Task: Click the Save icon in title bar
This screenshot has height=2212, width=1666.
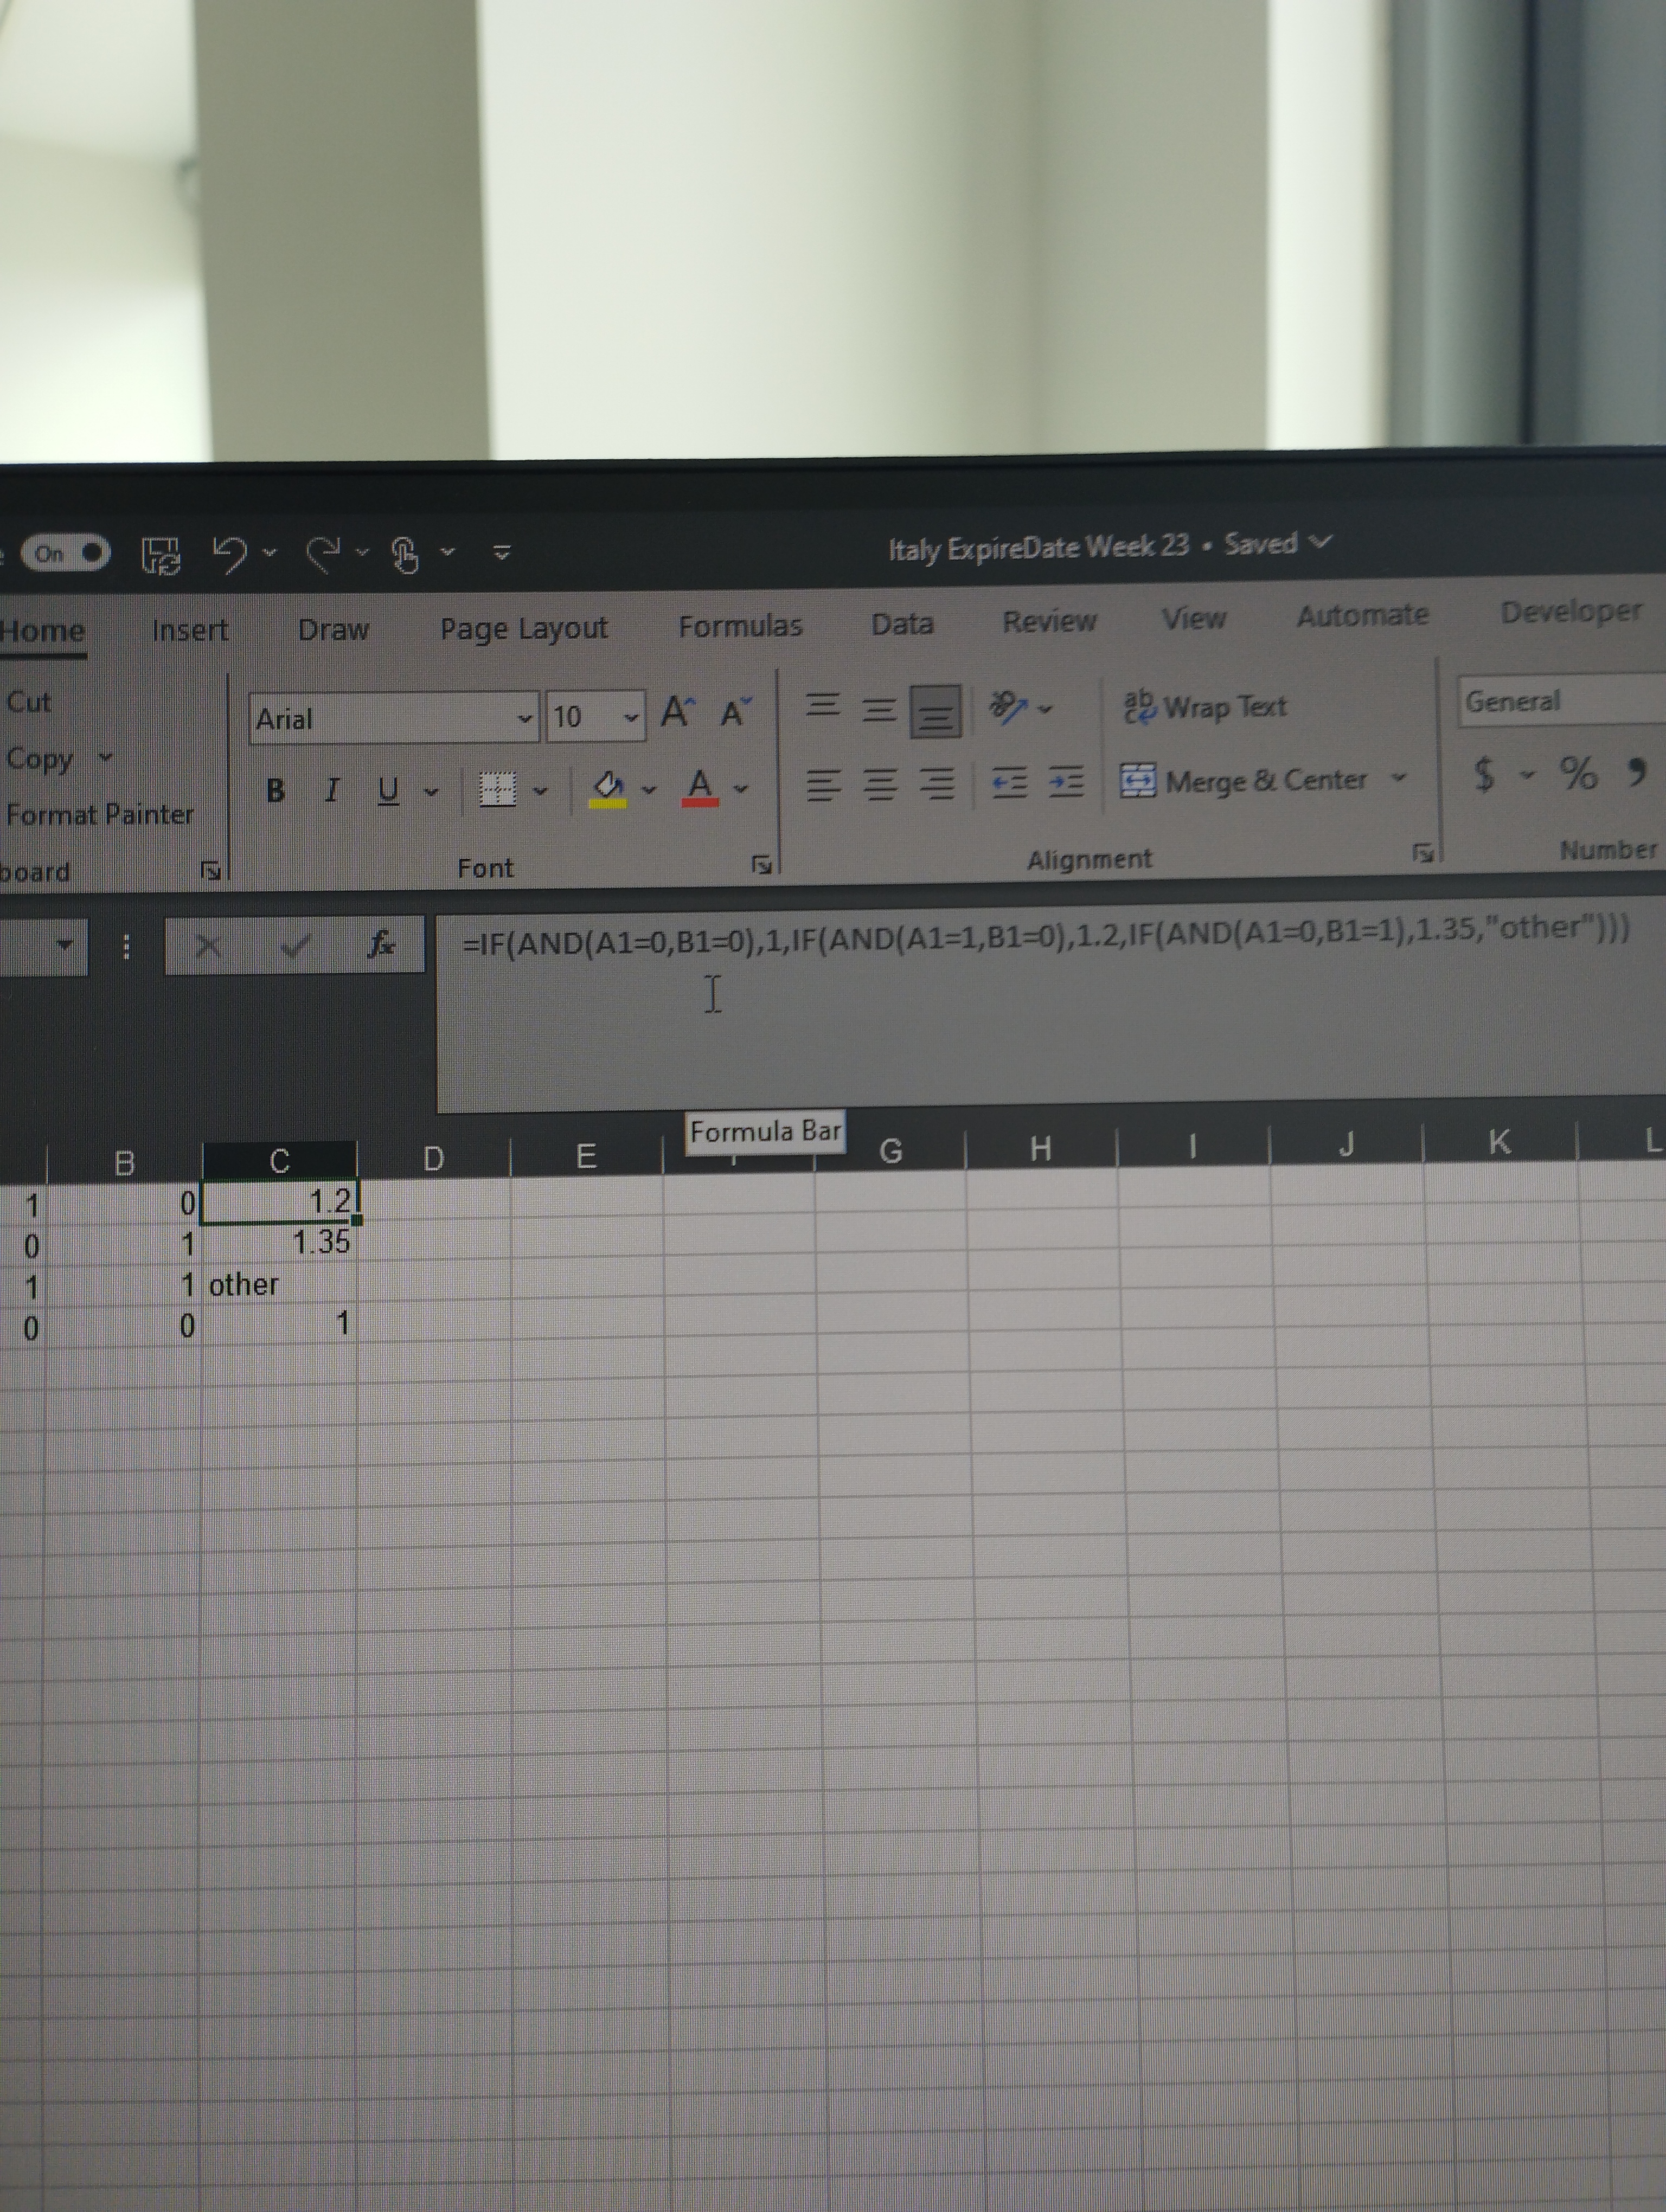Action: click(161, 555)
